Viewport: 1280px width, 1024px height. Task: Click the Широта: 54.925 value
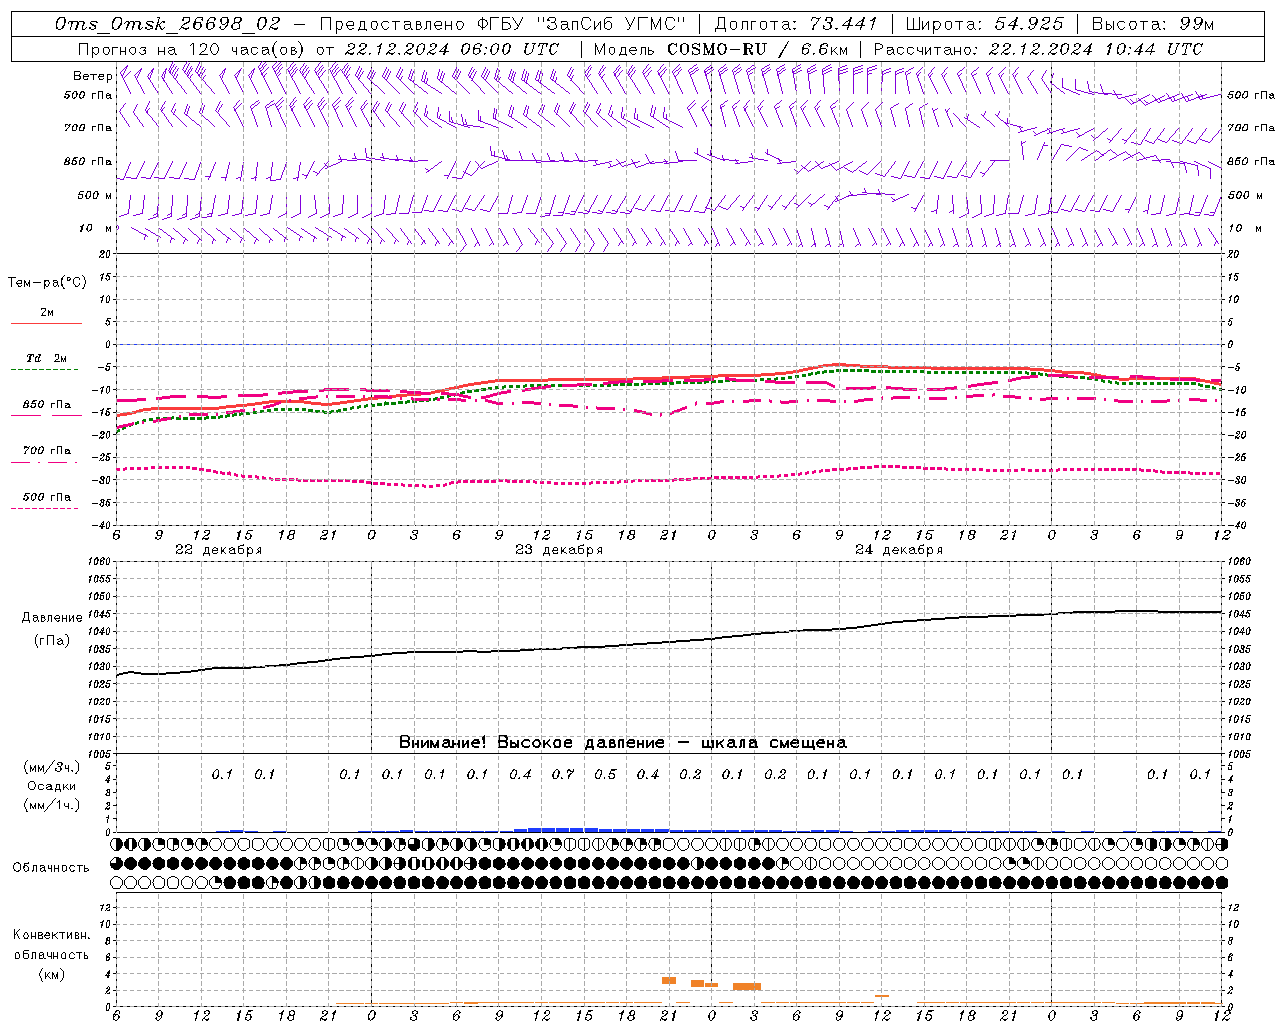tap(984, 24)
